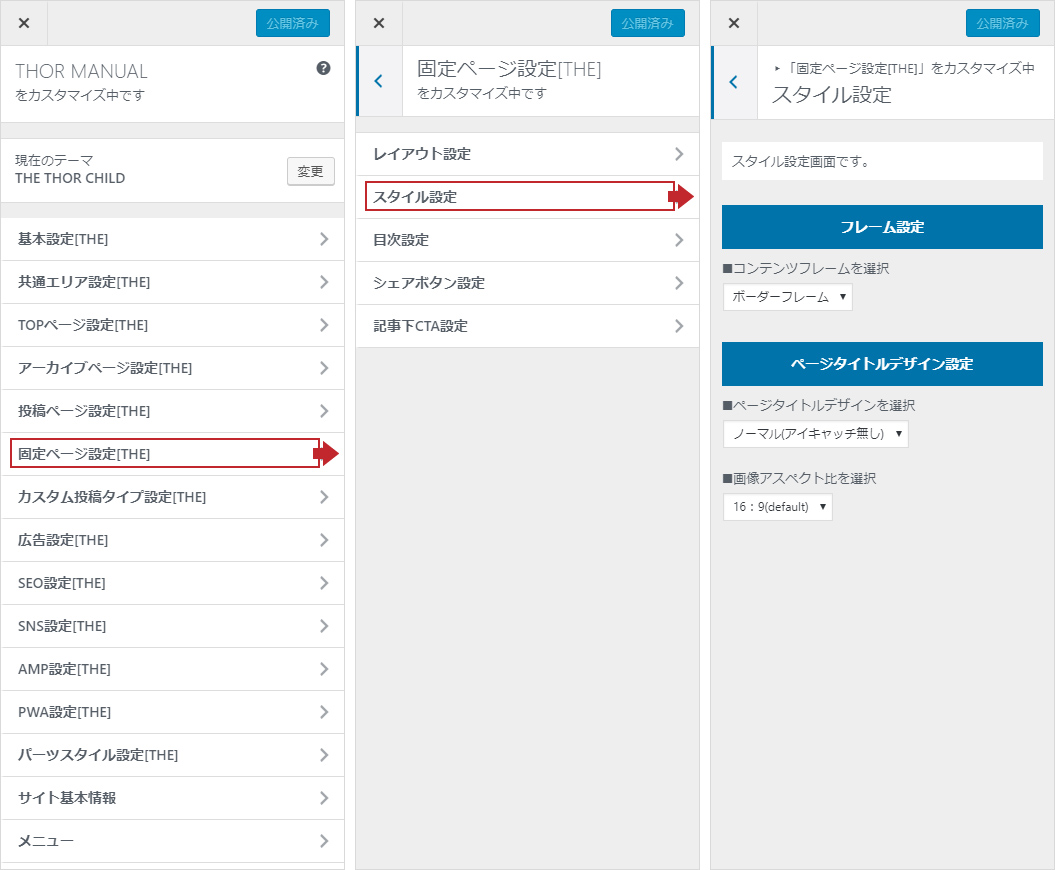
Task: Click chevron beside 広告設定[THE]
Action: 324,540
